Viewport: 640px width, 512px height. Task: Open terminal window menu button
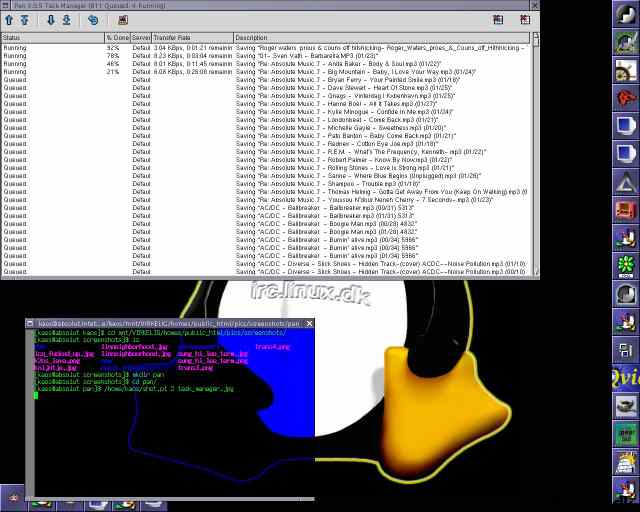30,324
